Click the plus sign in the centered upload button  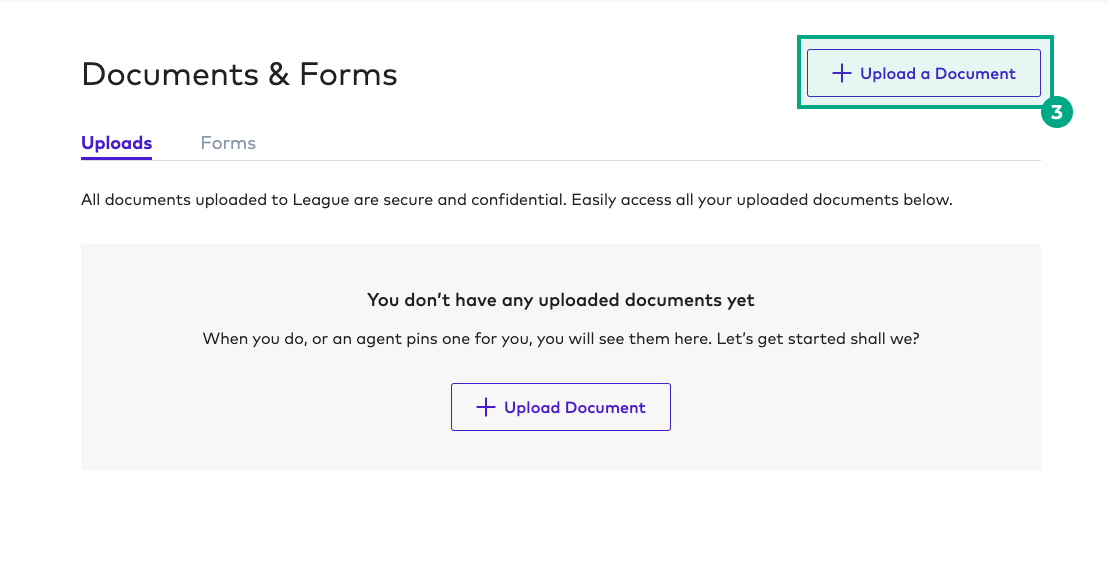(486, 407)
